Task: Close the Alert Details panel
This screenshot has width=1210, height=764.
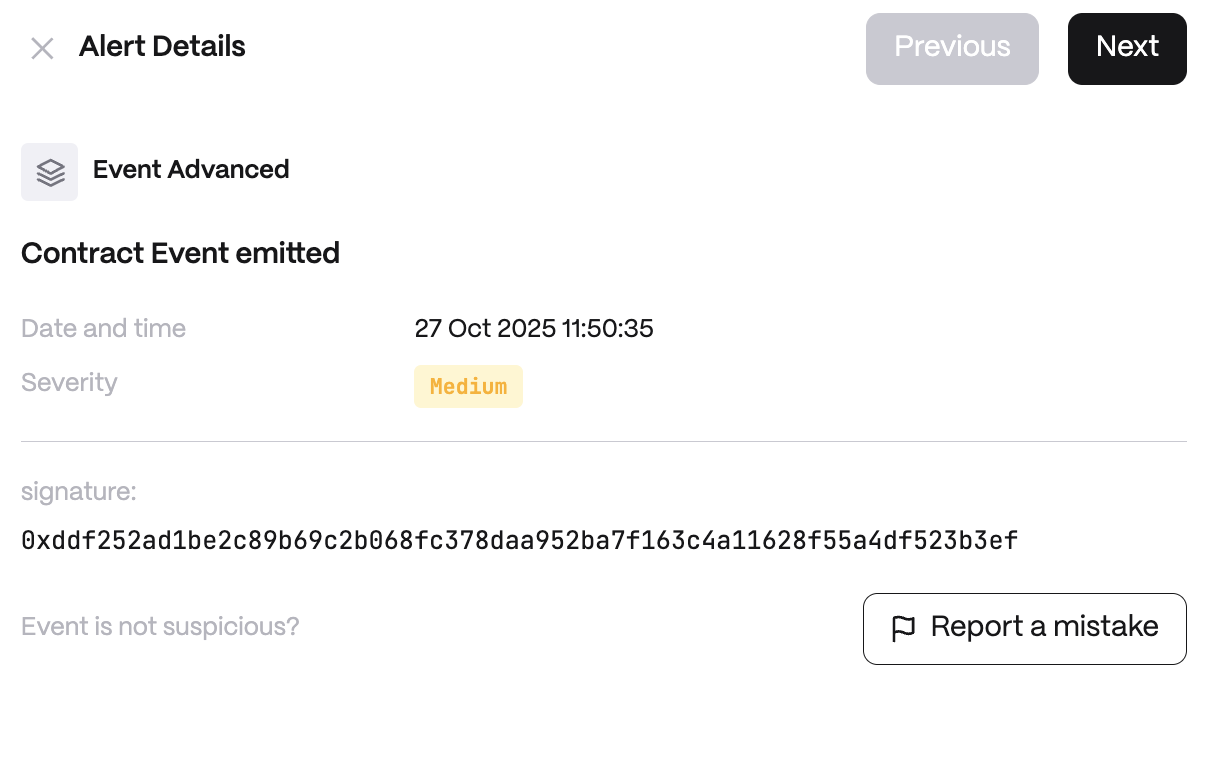Action: (42, 48)
